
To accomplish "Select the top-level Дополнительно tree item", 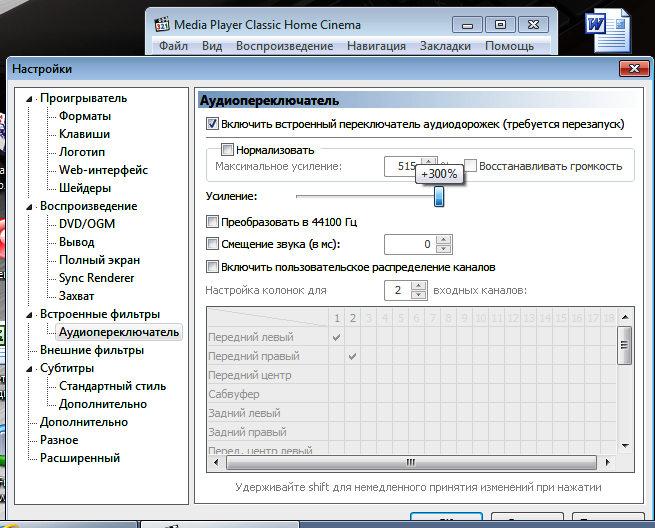I will [x=84, y=422].
